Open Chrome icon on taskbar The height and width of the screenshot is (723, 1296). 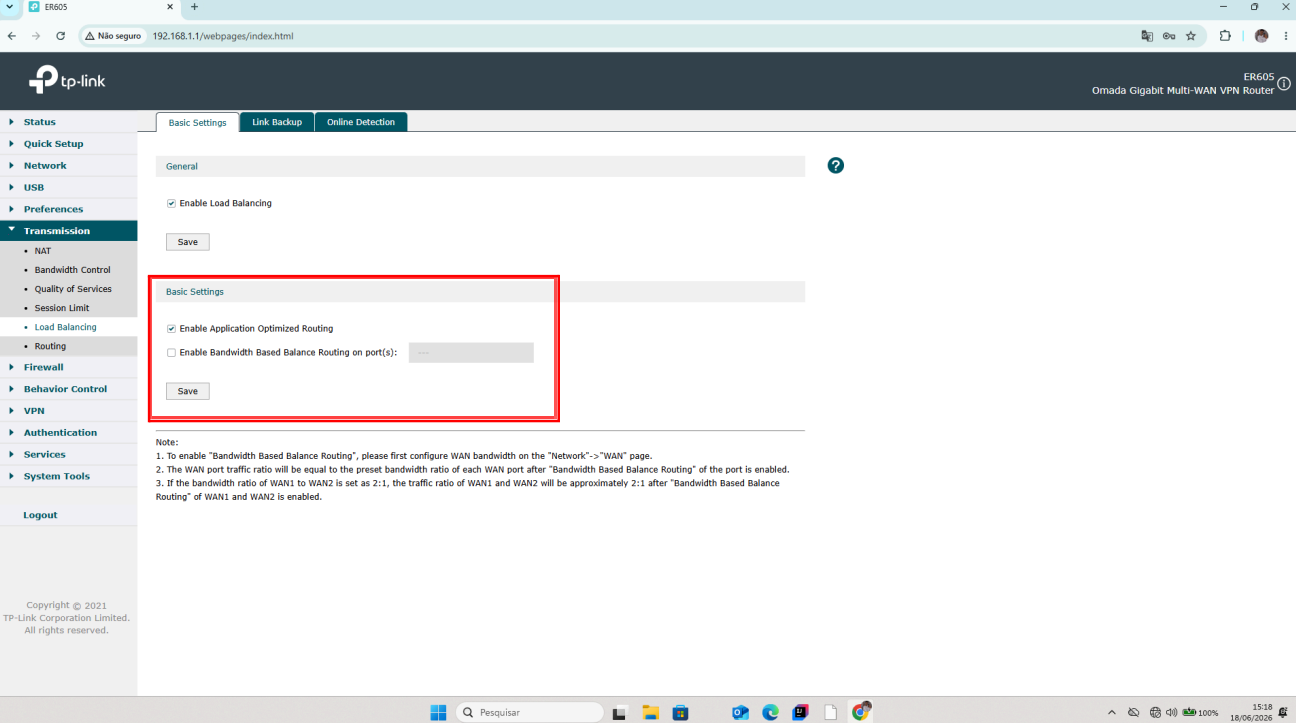pos(861,711)
